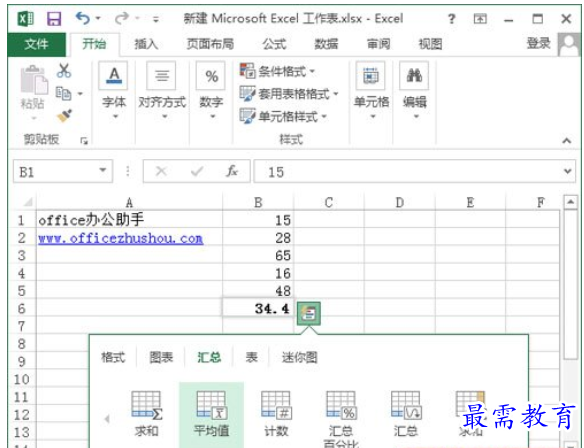Open 表 tab in Quick Analysis

252,358
